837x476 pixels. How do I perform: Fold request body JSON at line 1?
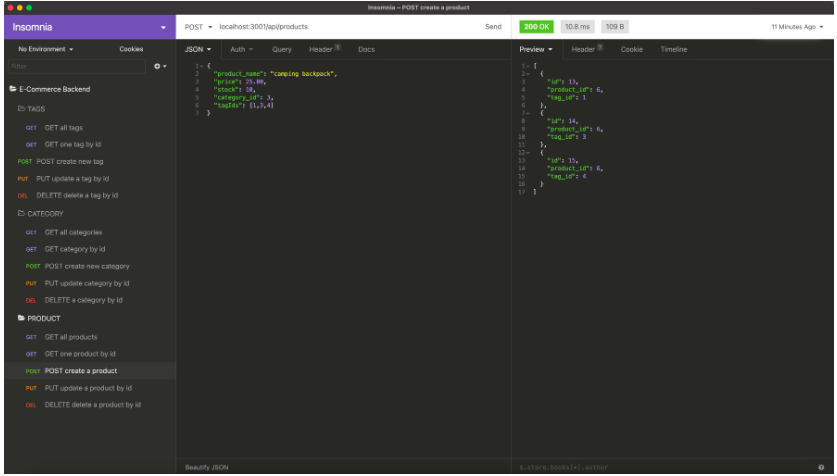coord(202,66)
